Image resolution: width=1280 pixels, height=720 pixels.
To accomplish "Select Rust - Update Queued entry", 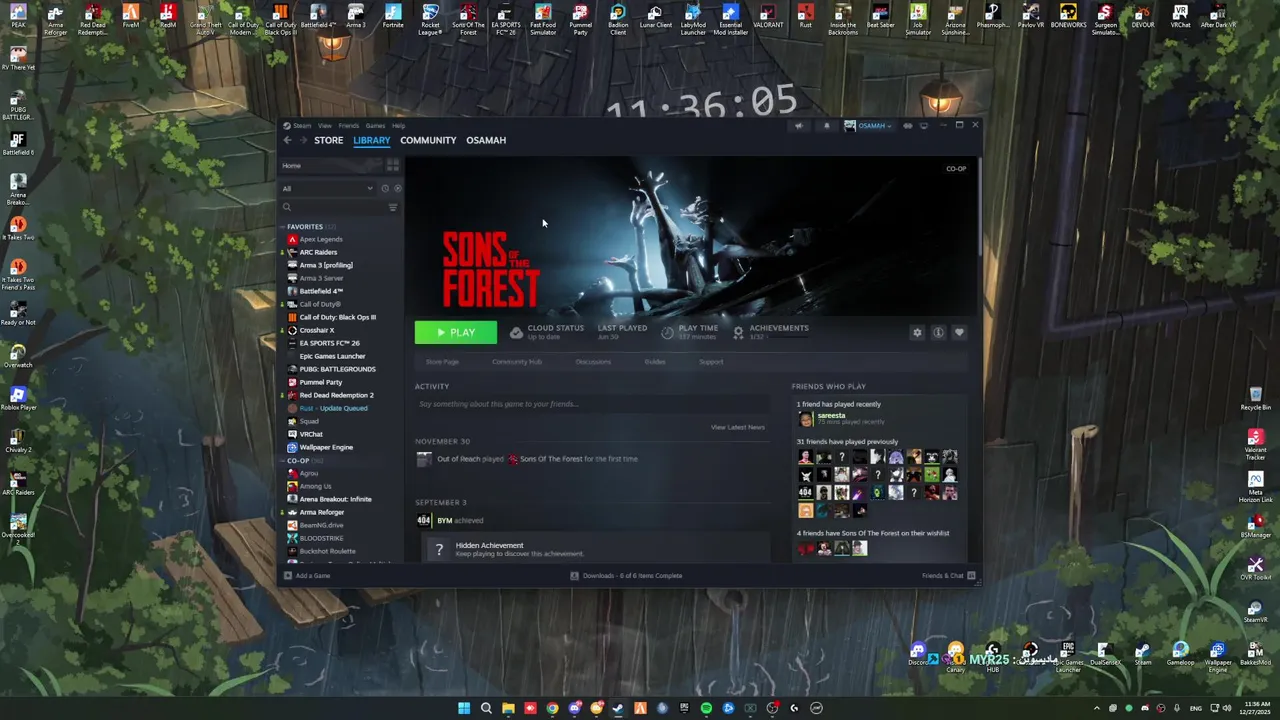I will [333, 408].
